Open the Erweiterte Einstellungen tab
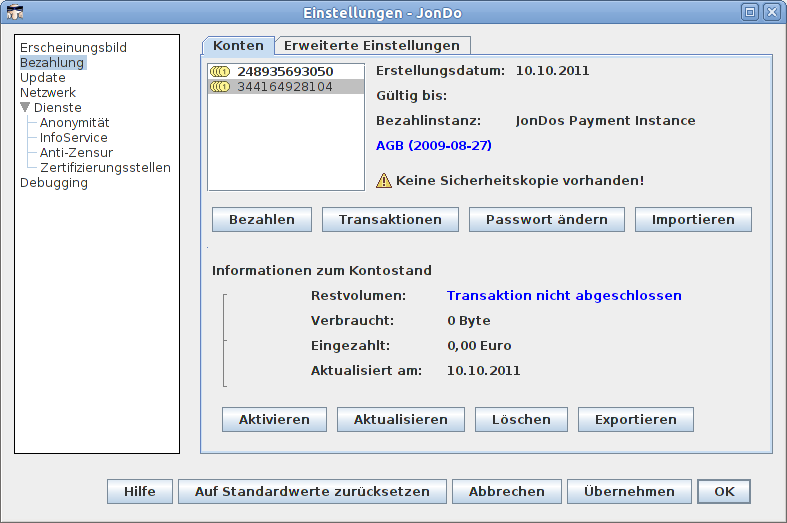Screen dimensions: 787x523 coord(372,46)
